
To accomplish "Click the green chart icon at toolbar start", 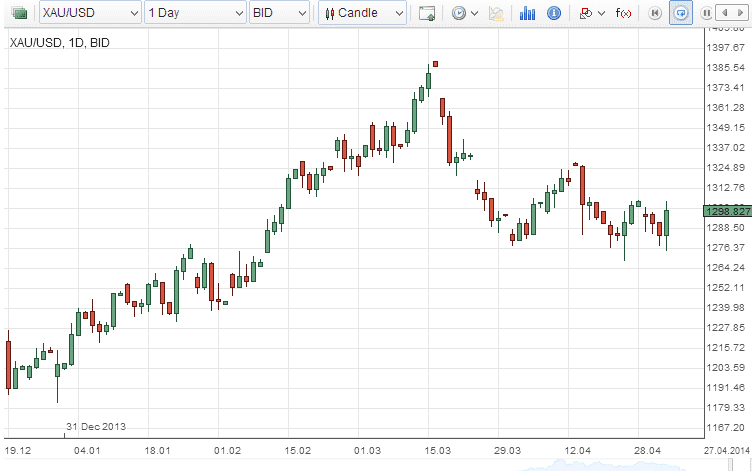I will 19,13.
